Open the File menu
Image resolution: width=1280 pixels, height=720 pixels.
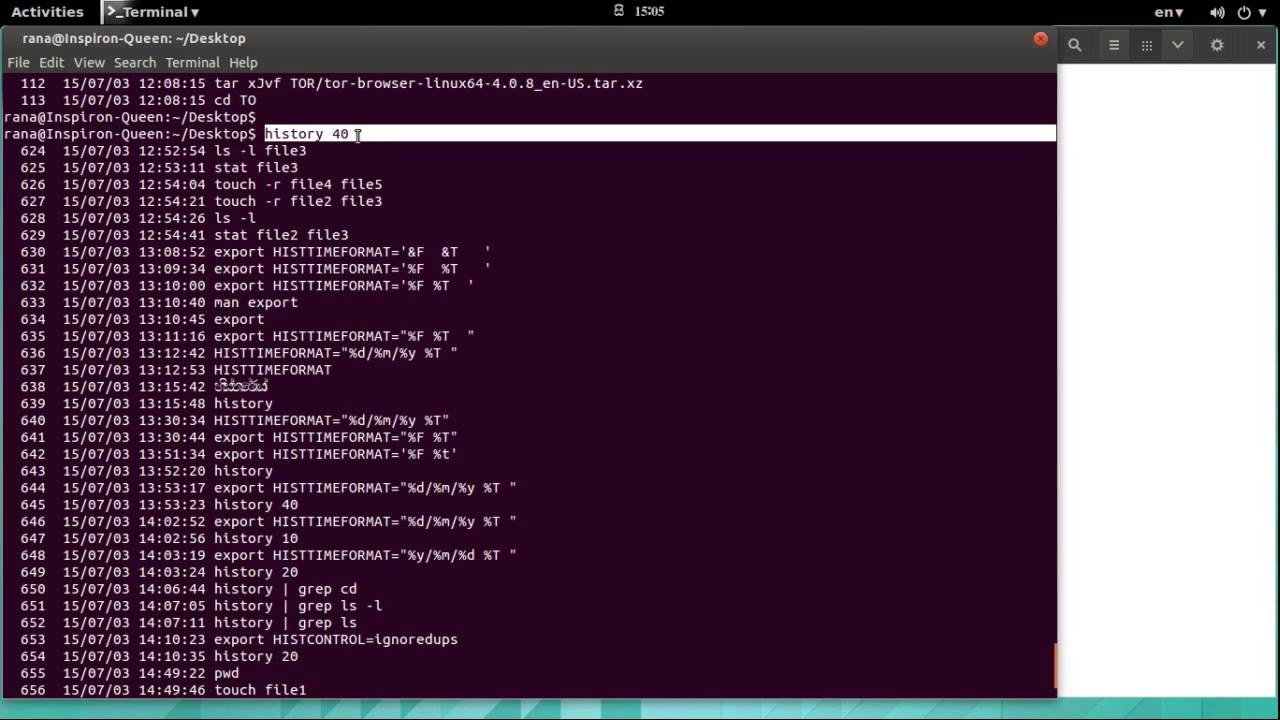coord(18,62)
